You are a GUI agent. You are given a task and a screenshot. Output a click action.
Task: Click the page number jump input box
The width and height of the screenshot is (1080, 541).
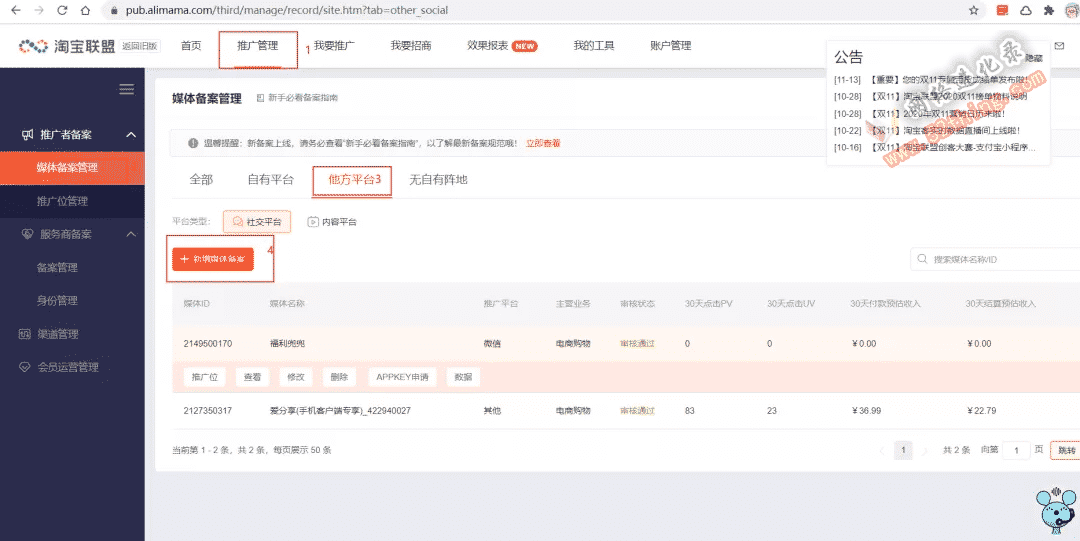[1016, 450]
